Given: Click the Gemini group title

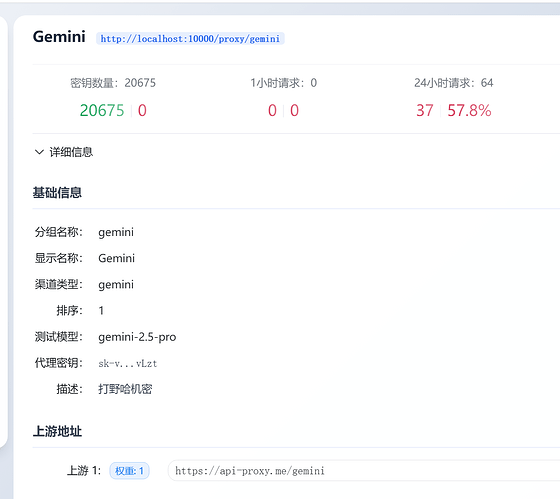Looking at the screenshot, I should click(59, 37).
